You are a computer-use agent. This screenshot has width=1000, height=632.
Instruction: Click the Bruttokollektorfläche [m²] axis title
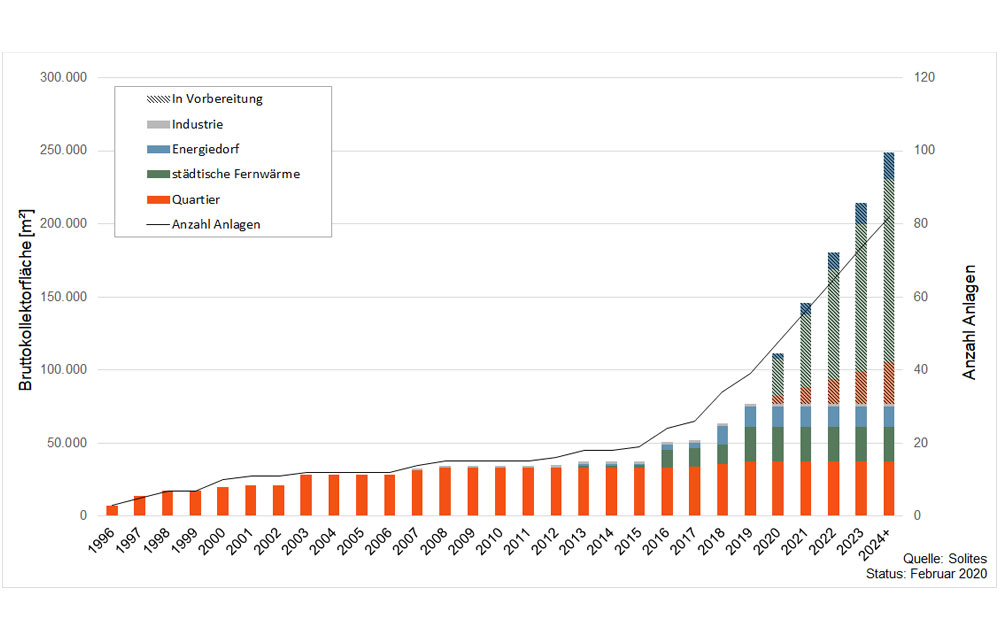(25, 300)
